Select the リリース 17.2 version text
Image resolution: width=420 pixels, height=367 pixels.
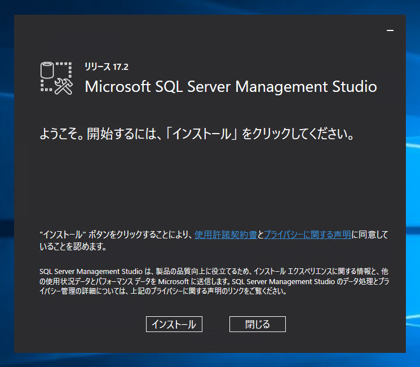pyautogui.click(x=106, y=67)
